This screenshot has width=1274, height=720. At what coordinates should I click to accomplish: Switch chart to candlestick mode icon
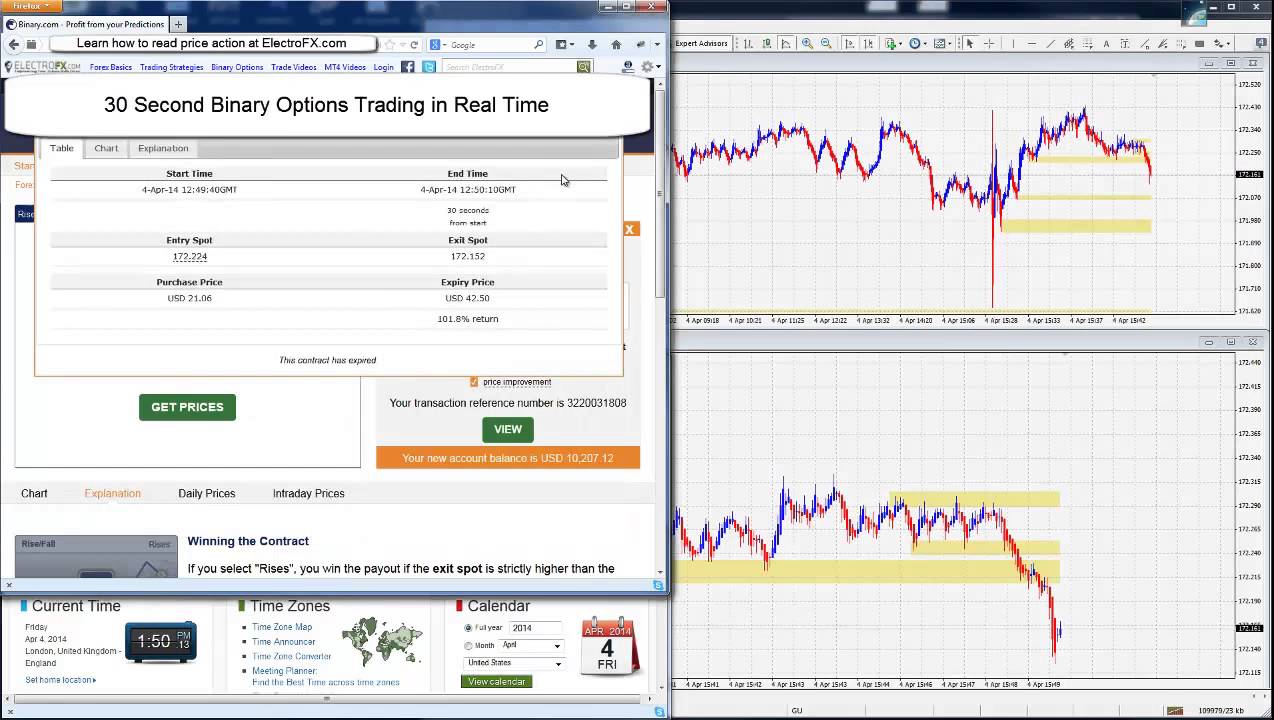(x=766, y=44)
